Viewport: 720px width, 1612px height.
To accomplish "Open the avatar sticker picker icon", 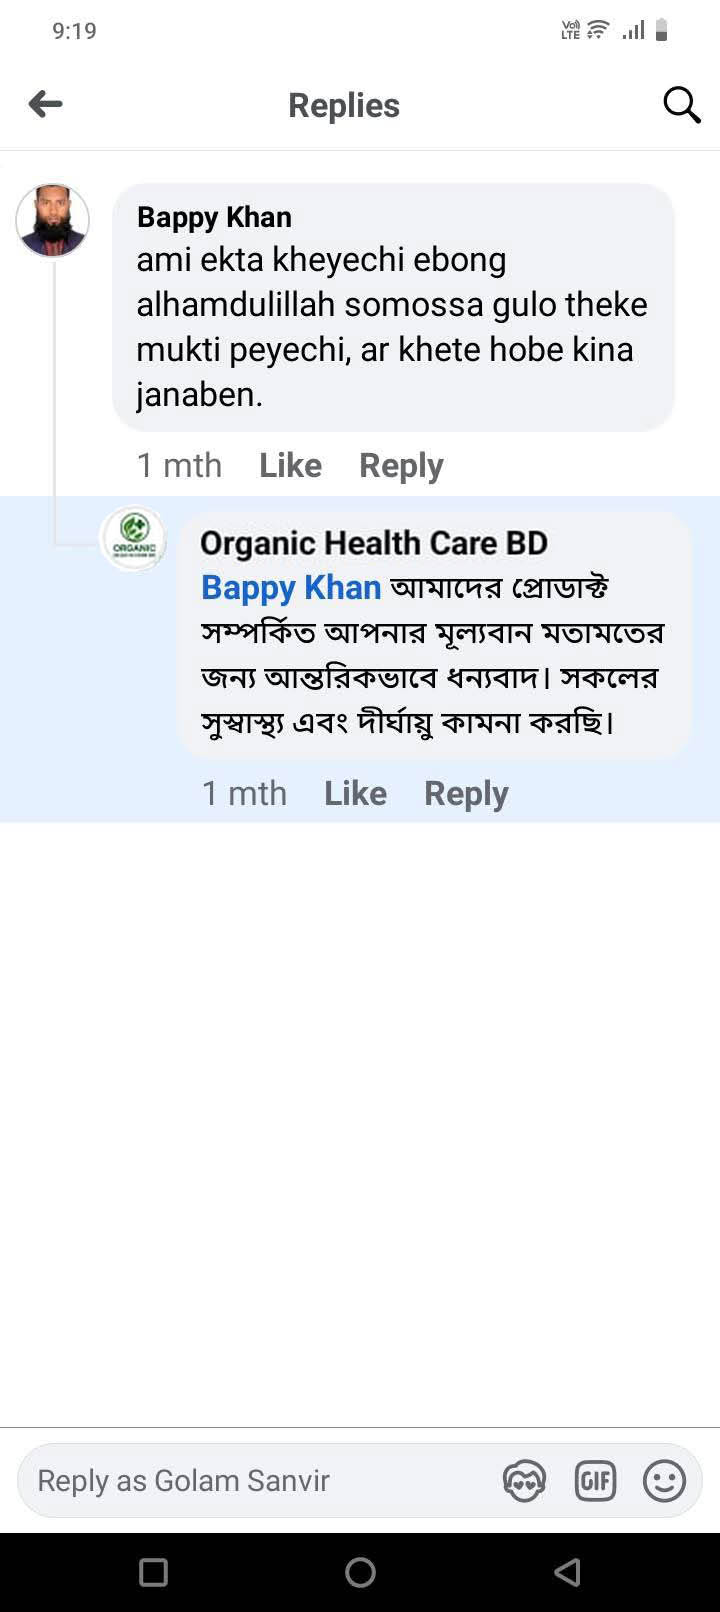I will pos(524,1480).
